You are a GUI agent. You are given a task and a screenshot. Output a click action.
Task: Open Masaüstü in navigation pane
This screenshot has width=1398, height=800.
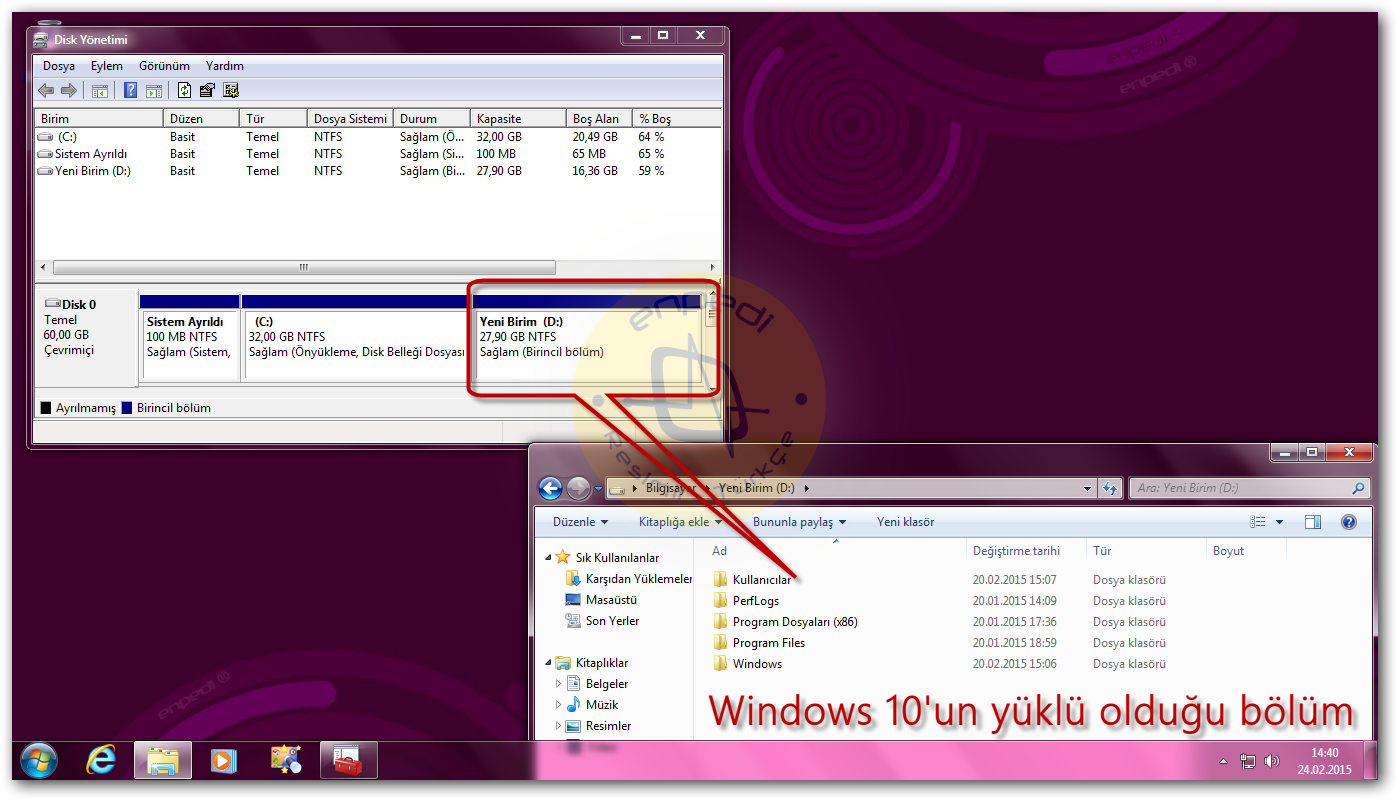pyautogui.click(x=601, y=600)
